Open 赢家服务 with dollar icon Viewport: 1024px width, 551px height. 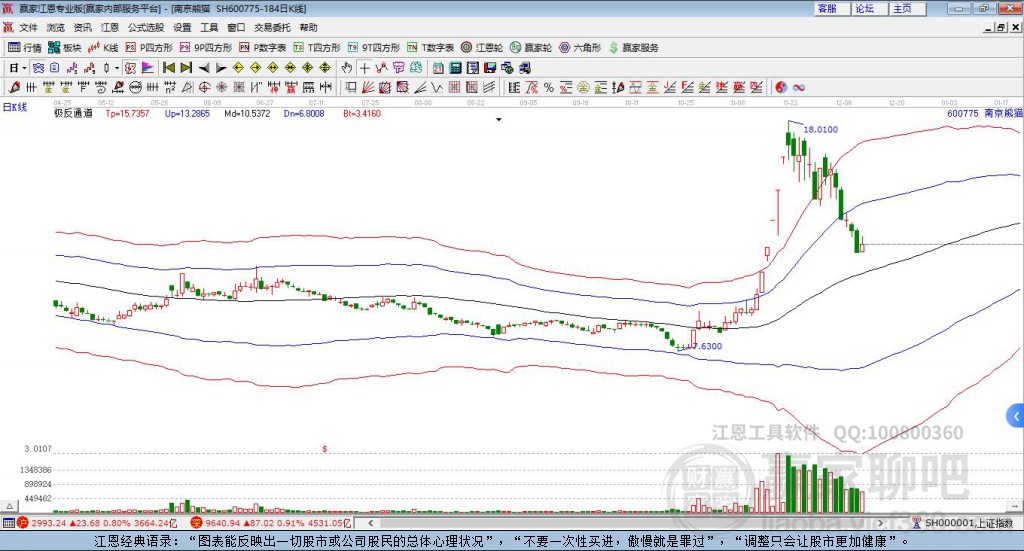(x=633, y=48)
